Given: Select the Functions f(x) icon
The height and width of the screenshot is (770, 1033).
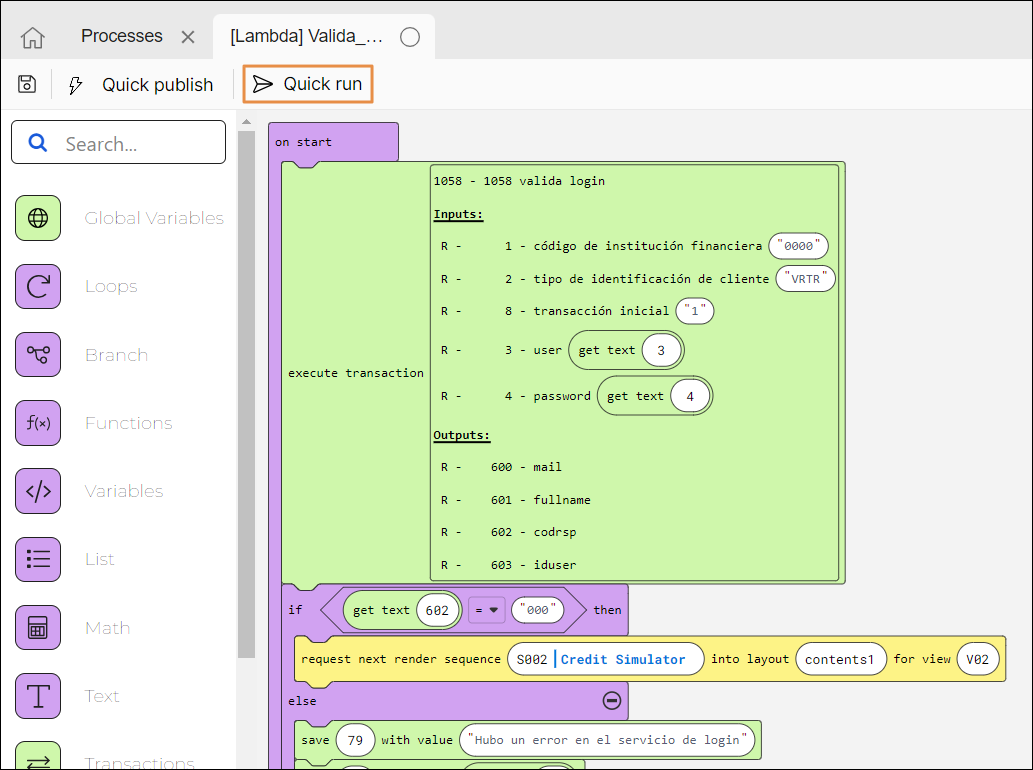Looking at the screenshot, I should [x=38, y=423].
